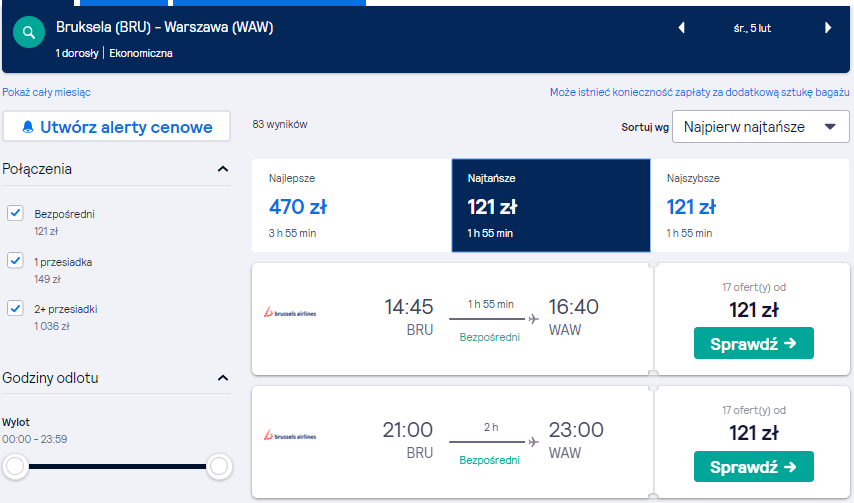Click airplane icon on 21:00 flight route
Viewport: 854px width, 503px height.
(x=533, y=442)
